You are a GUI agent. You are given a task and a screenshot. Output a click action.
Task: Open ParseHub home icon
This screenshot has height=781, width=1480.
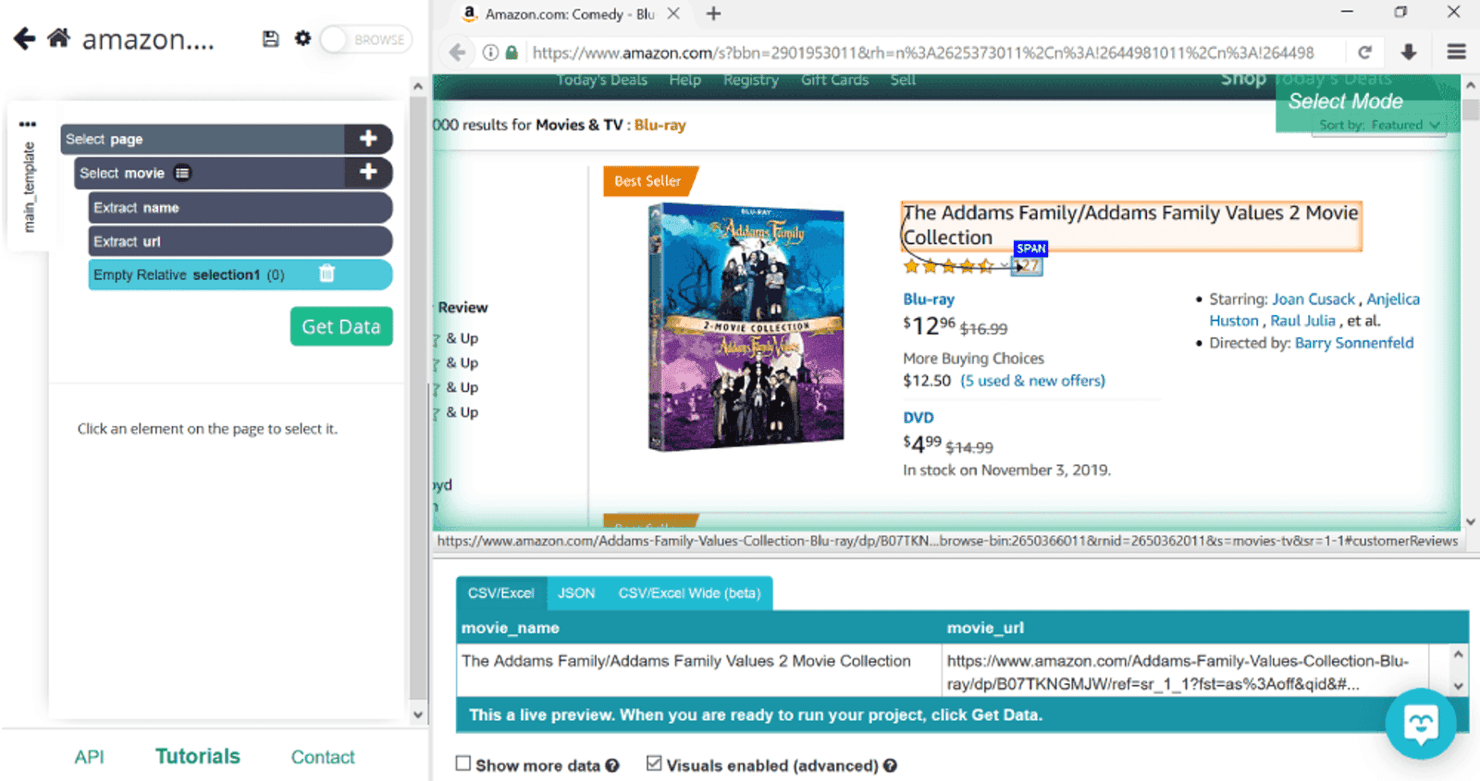pos(58,38)
